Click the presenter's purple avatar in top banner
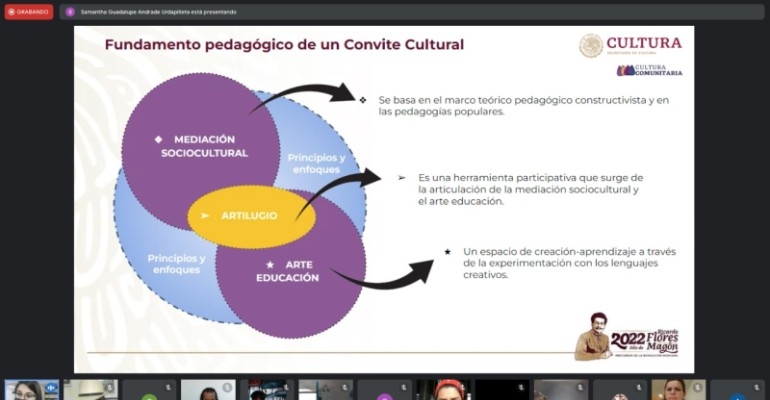The height and width of the screenshot is (400, 770). click(x=70, y=12)
